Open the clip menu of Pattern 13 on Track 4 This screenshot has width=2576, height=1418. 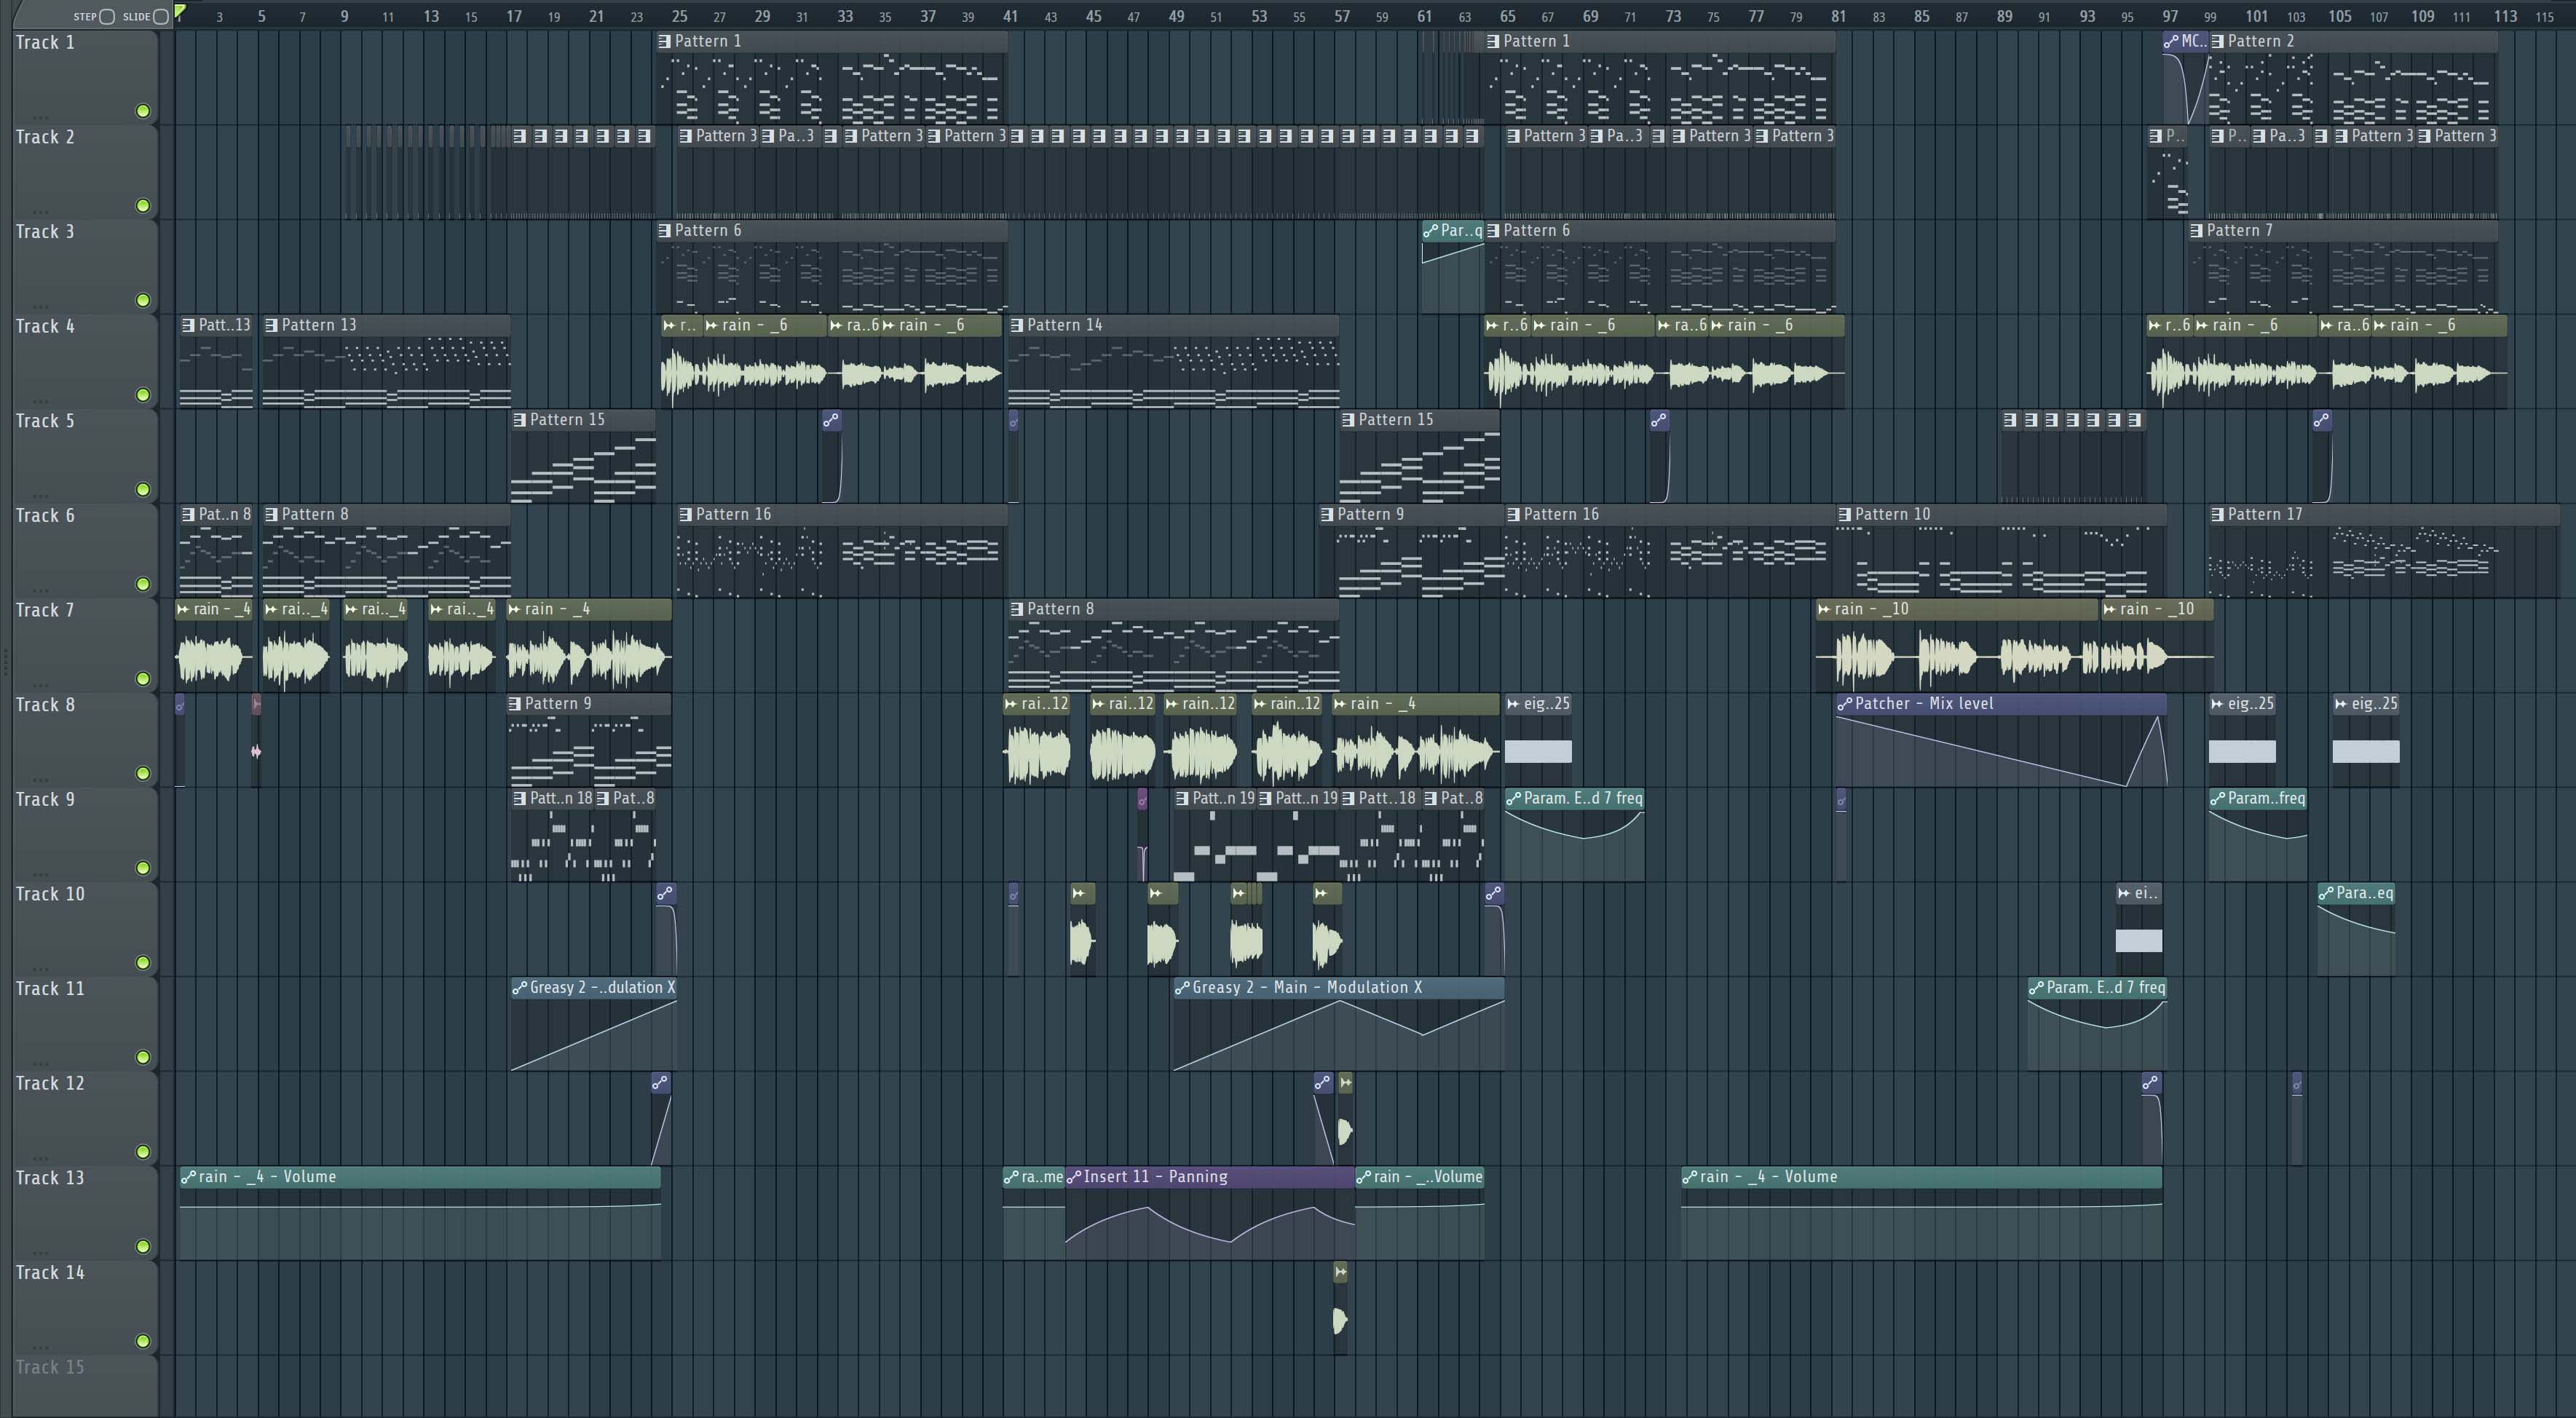272,325
